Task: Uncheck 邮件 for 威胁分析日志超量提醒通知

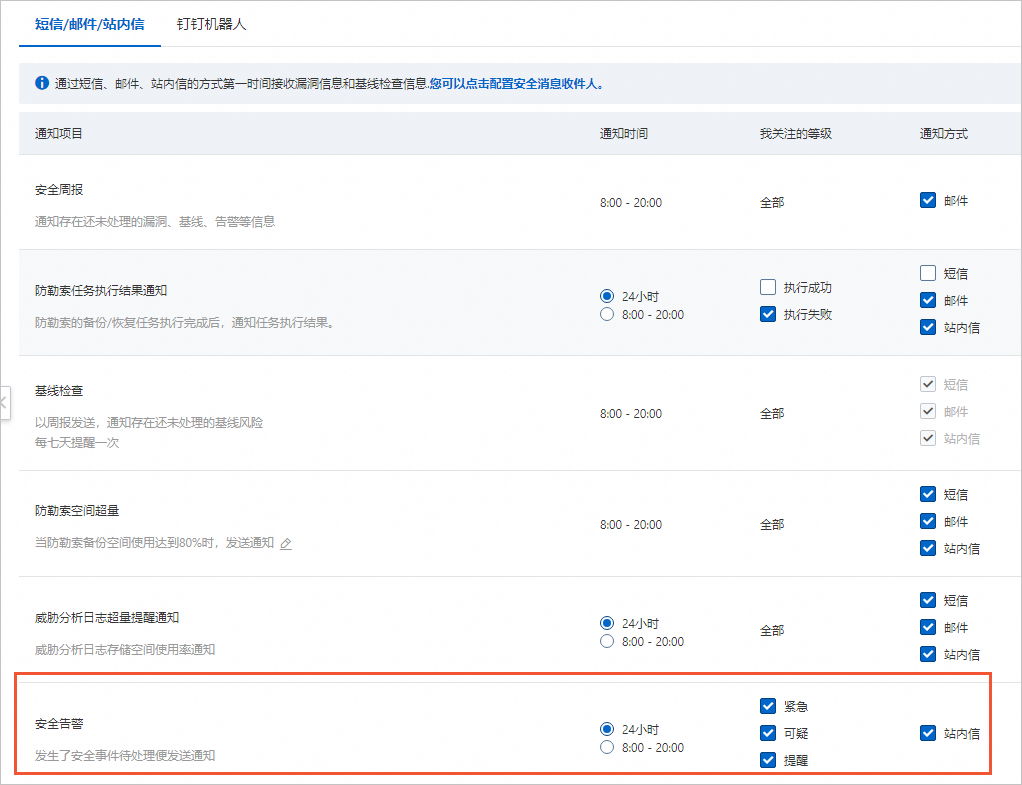Action: (x=928, y=627)
